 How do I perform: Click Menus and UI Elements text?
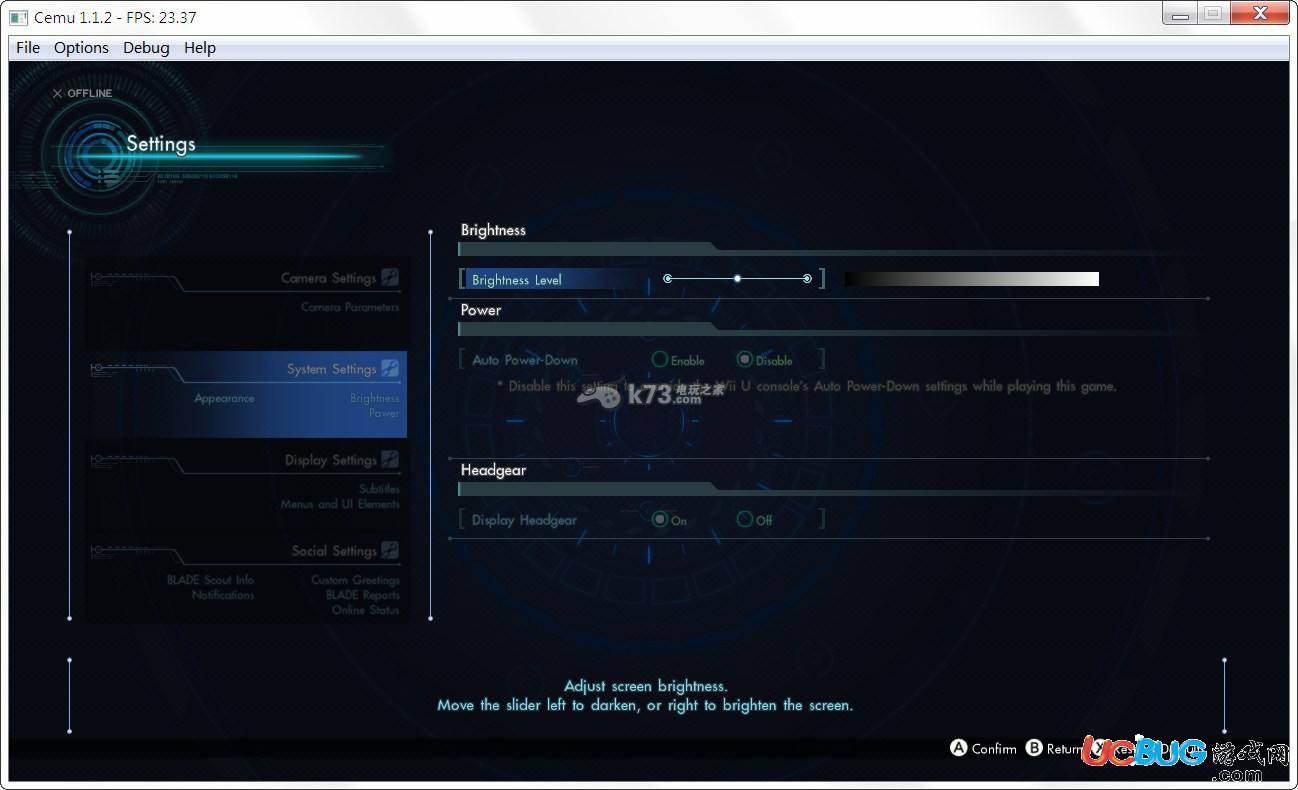340,504
